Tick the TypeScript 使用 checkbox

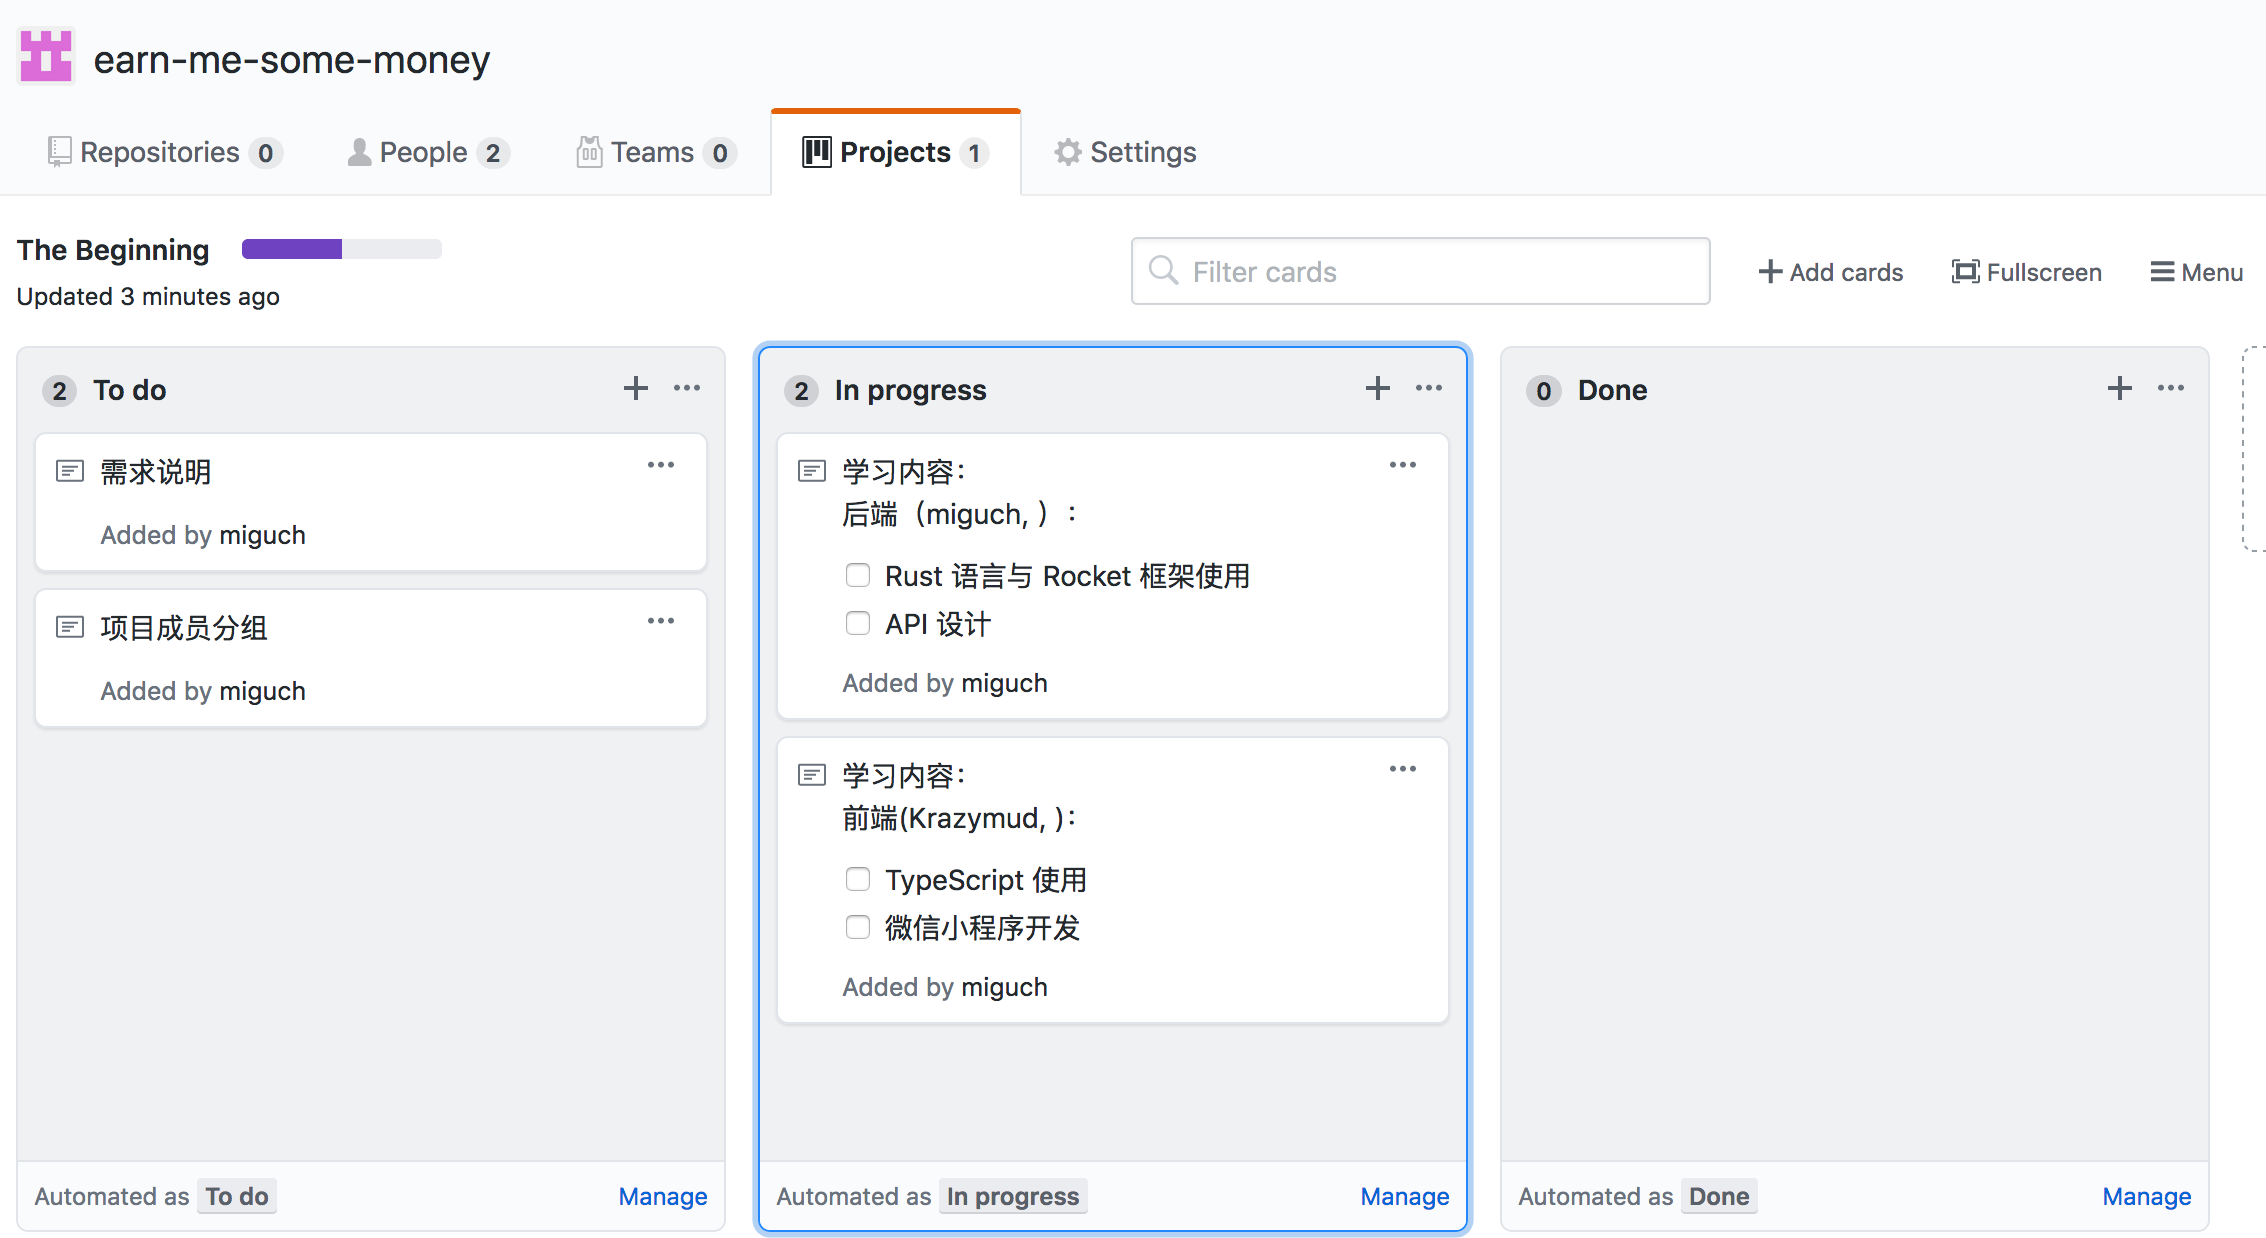(858, 879)
